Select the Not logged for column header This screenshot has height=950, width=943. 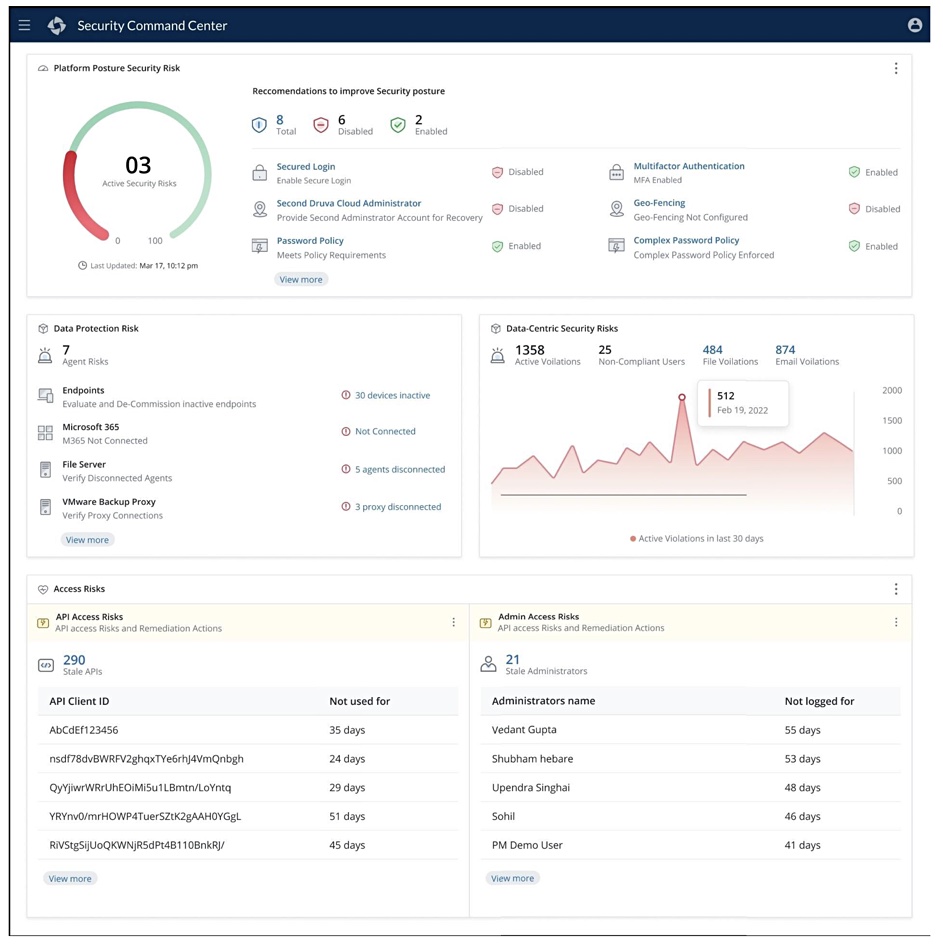(x=819, y=701)
